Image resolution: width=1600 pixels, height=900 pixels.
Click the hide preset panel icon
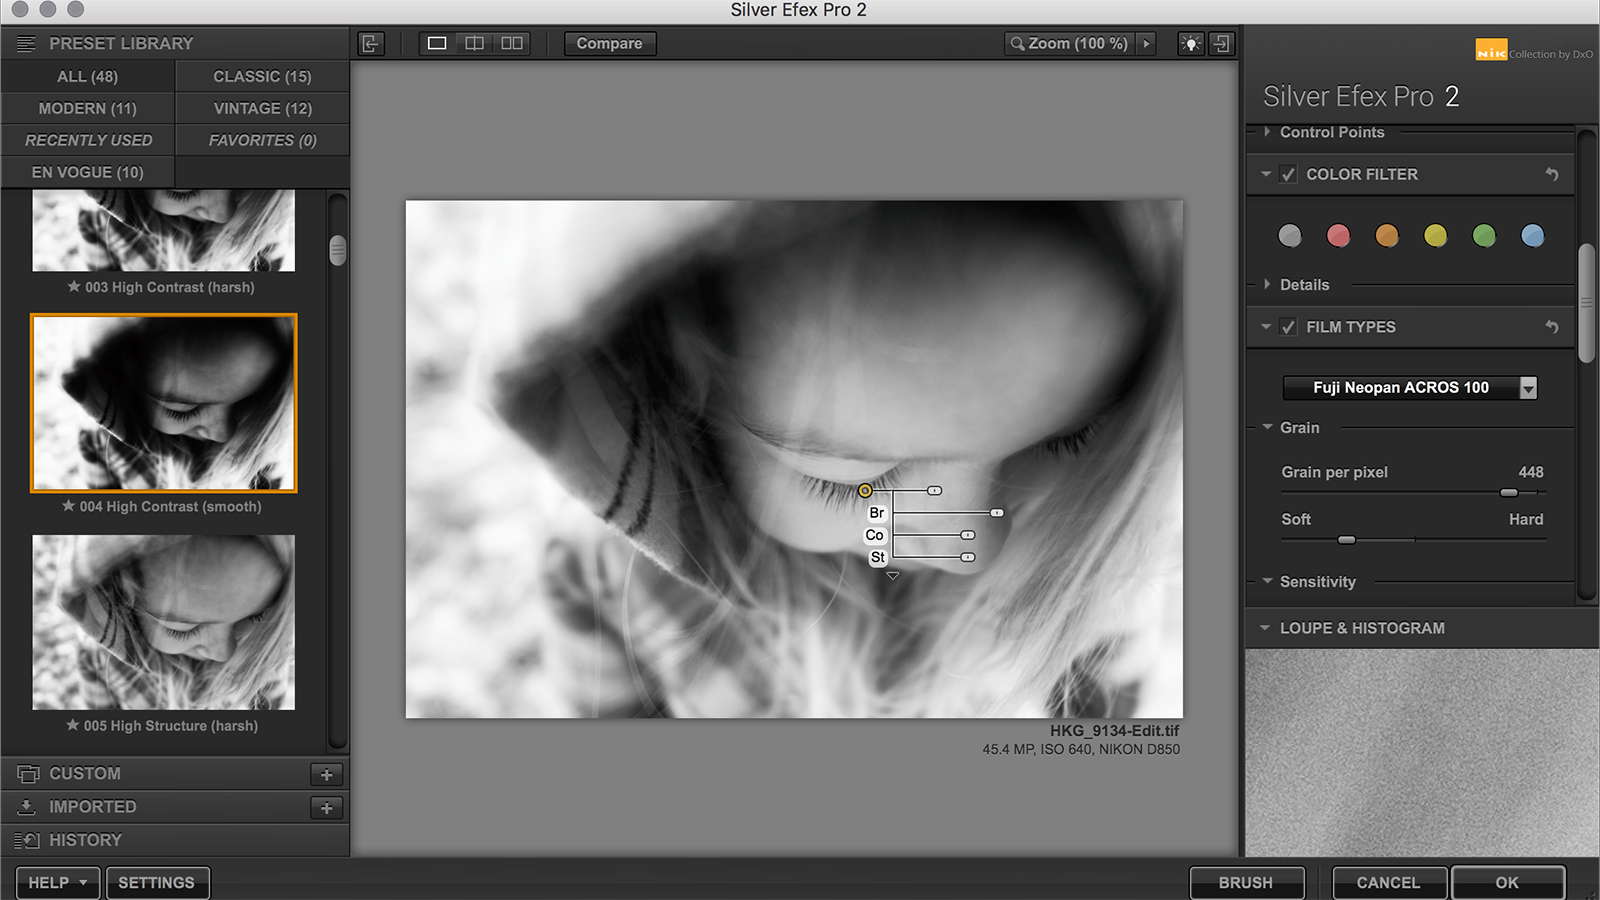(371, 43)
